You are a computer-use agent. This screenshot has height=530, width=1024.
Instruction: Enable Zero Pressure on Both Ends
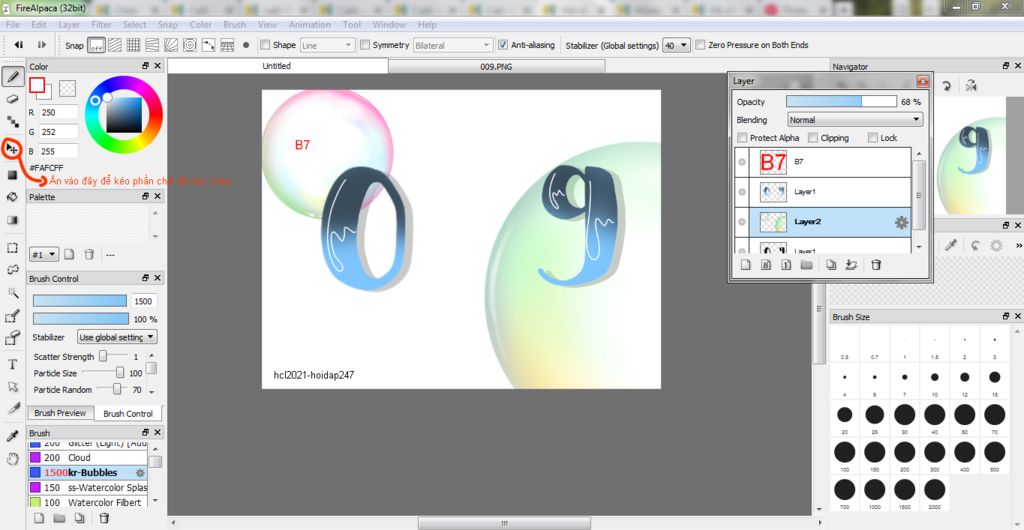coord(701,45)
